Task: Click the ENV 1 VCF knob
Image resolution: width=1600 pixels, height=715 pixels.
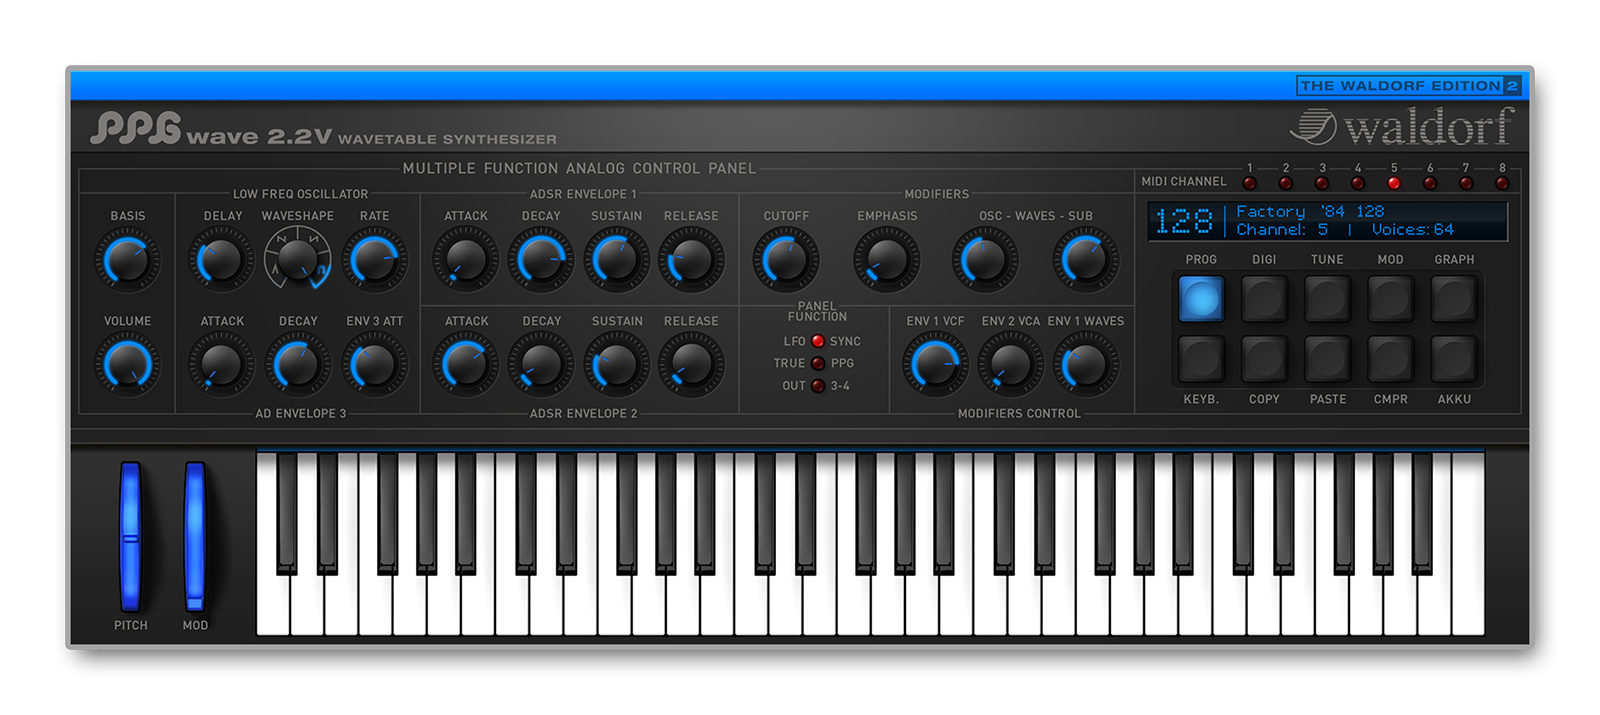Action: coord(935,365)
